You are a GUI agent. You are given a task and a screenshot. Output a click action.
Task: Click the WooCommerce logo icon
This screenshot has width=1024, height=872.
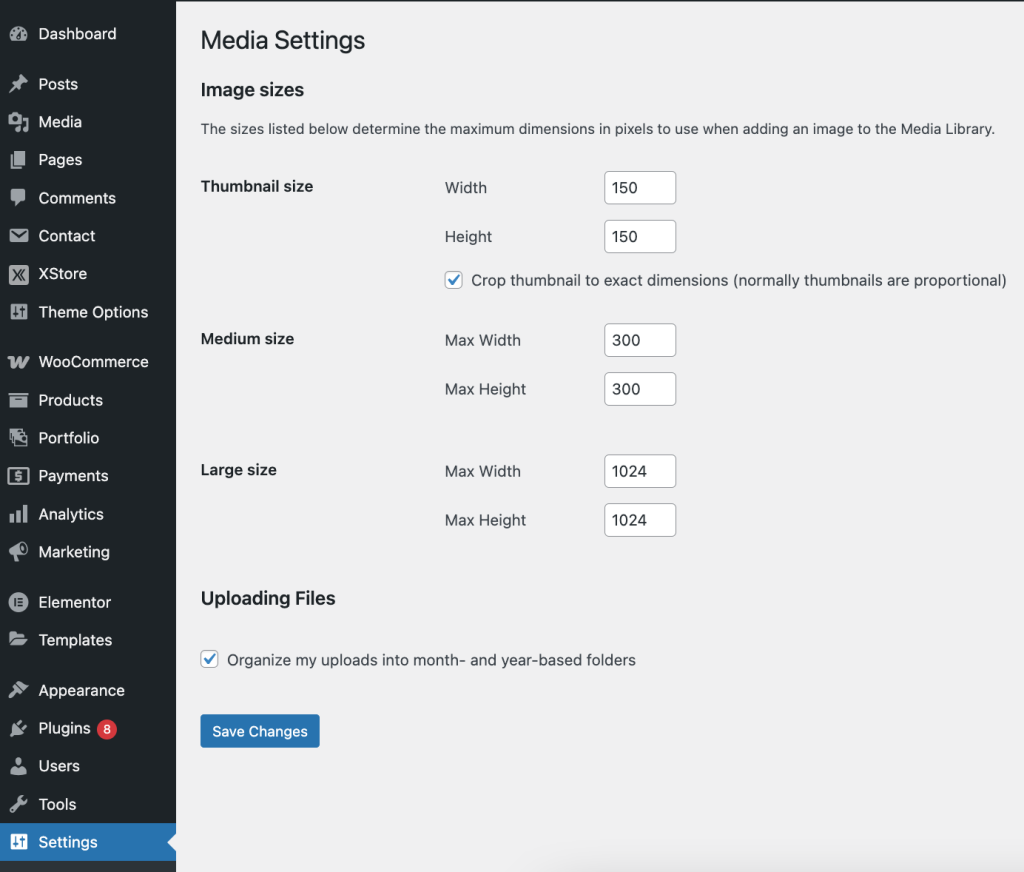click(x=18, y=362)
